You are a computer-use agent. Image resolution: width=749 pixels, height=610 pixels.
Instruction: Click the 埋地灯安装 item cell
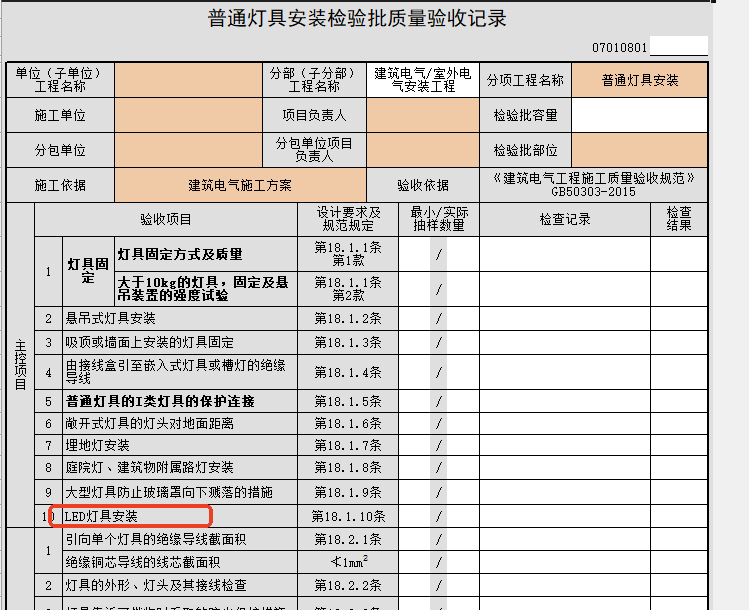point(180,445)
